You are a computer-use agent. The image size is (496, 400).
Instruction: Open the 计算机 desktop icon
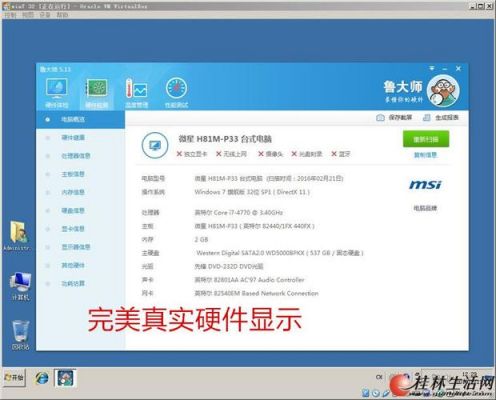20,286
